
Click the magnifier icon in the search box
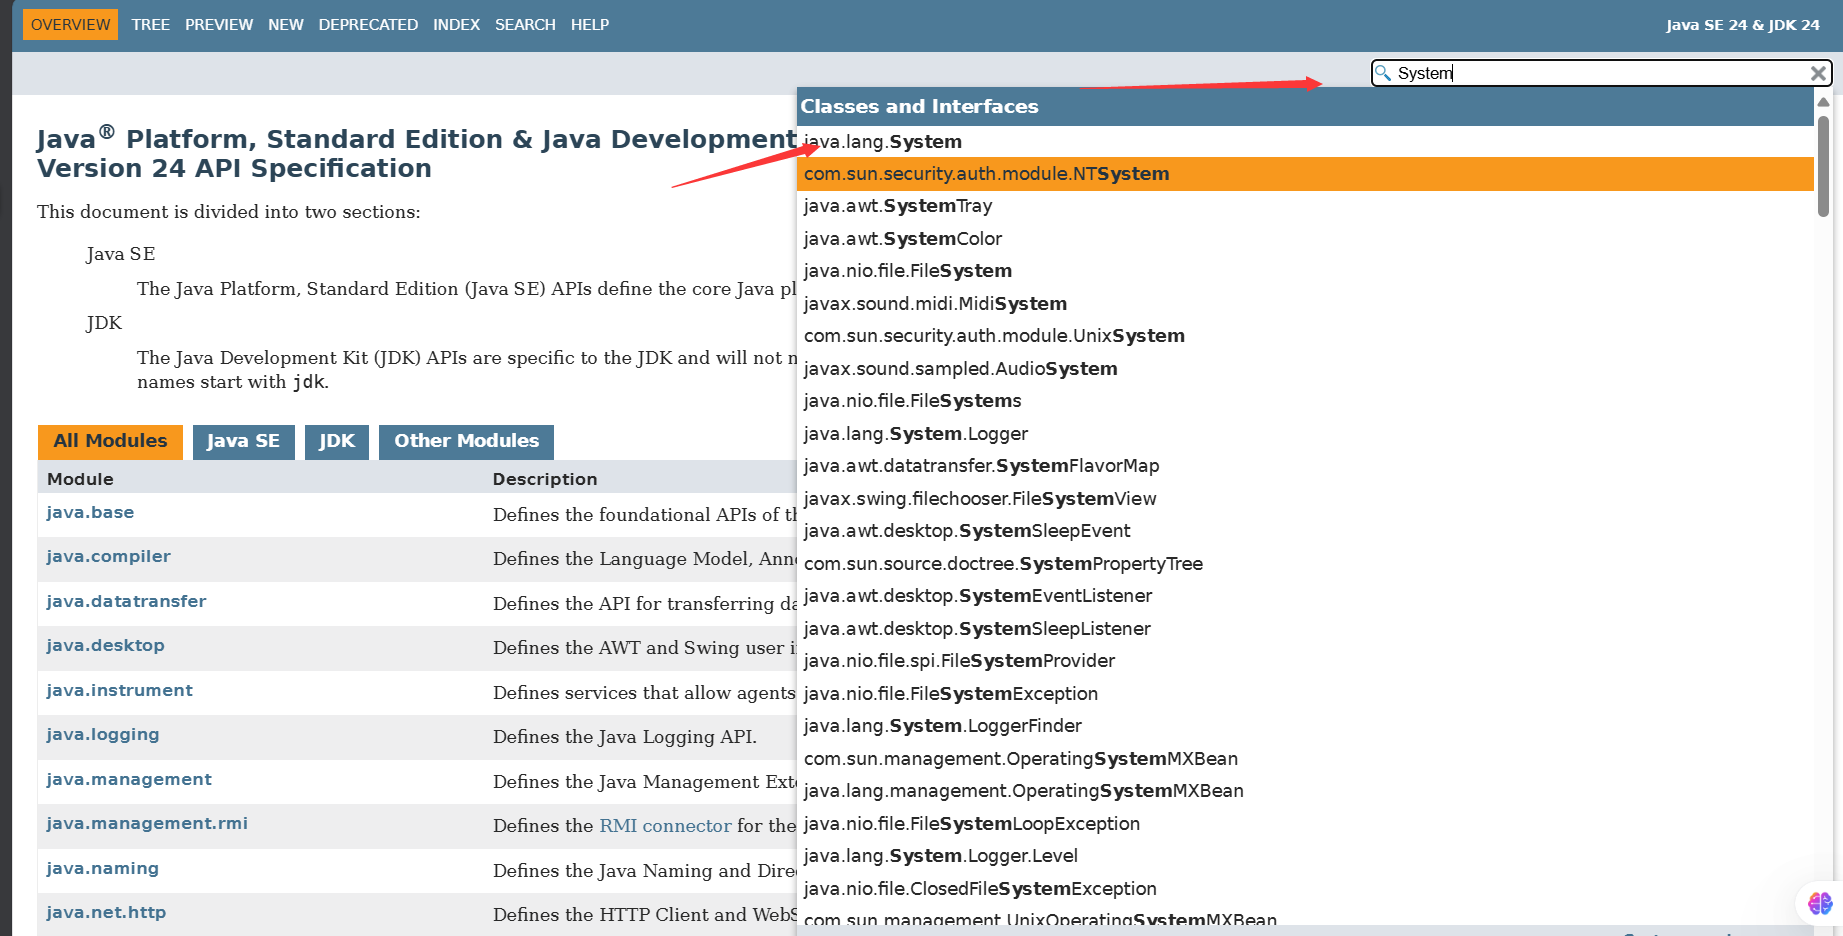[1383, 73]
